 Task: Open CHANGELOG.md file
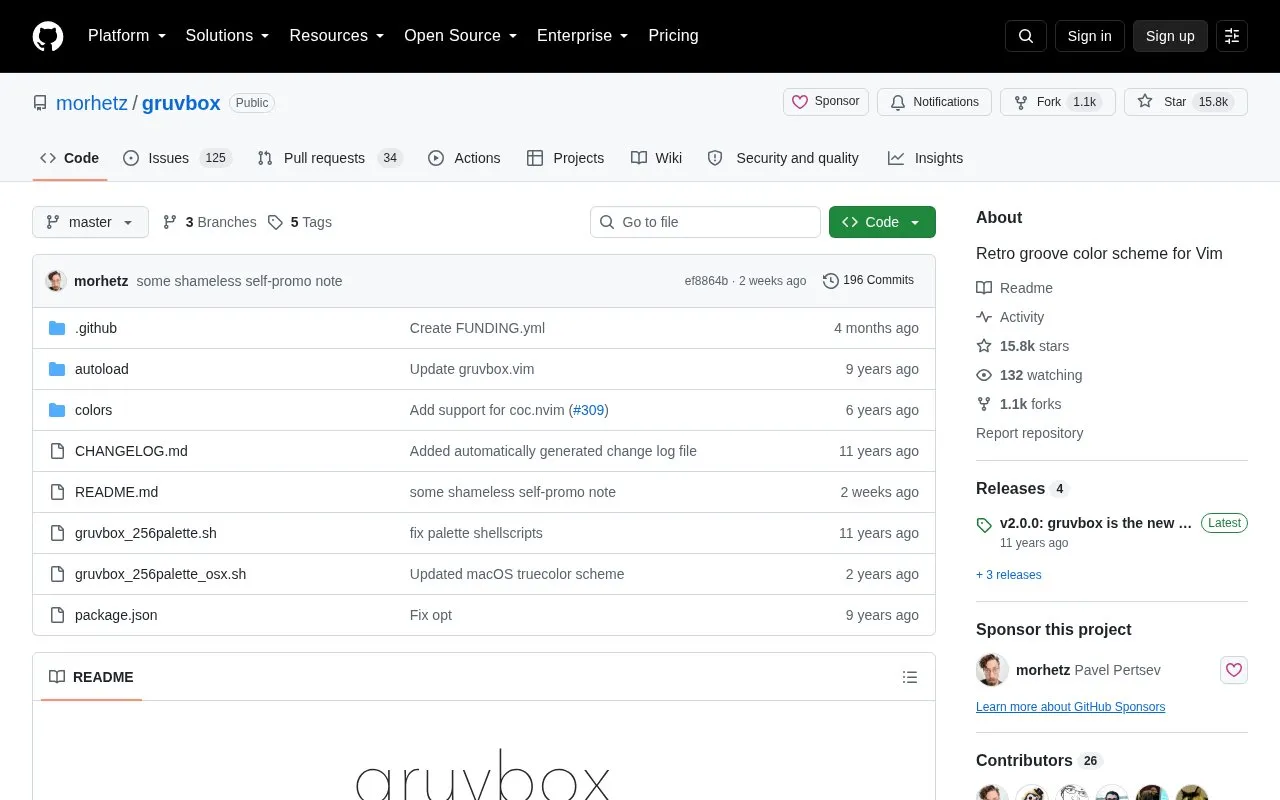pos(131,451)
